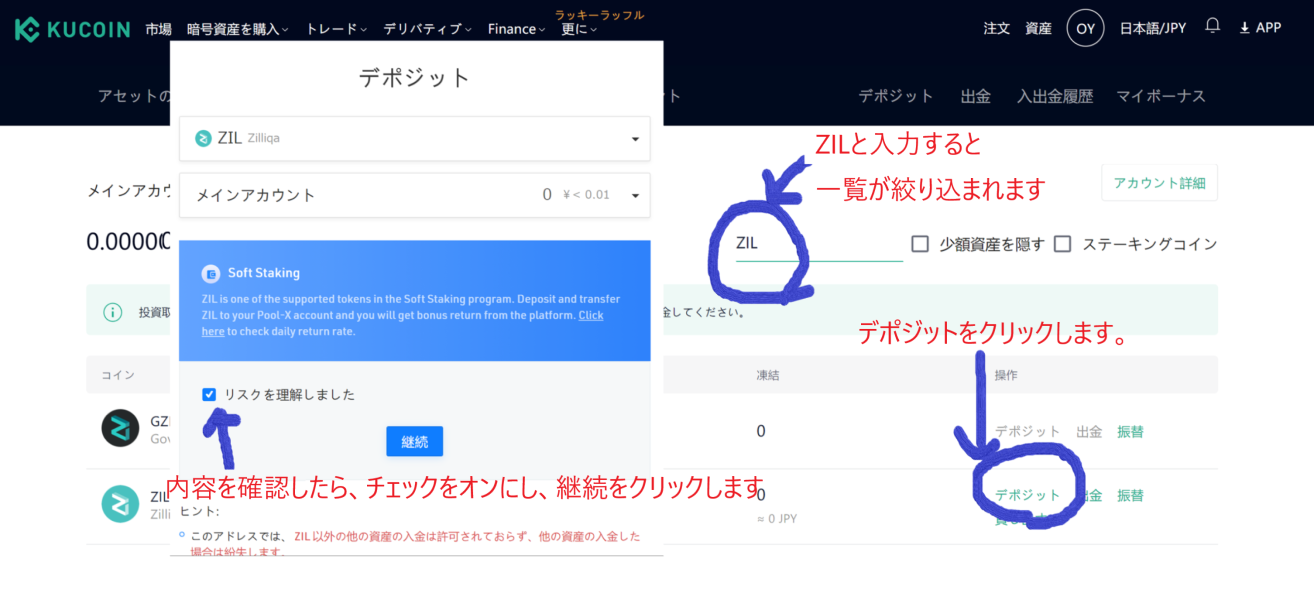Click the アカウント詳細 button
This screenshot has height=593, width=1314.
[1159, 183]
